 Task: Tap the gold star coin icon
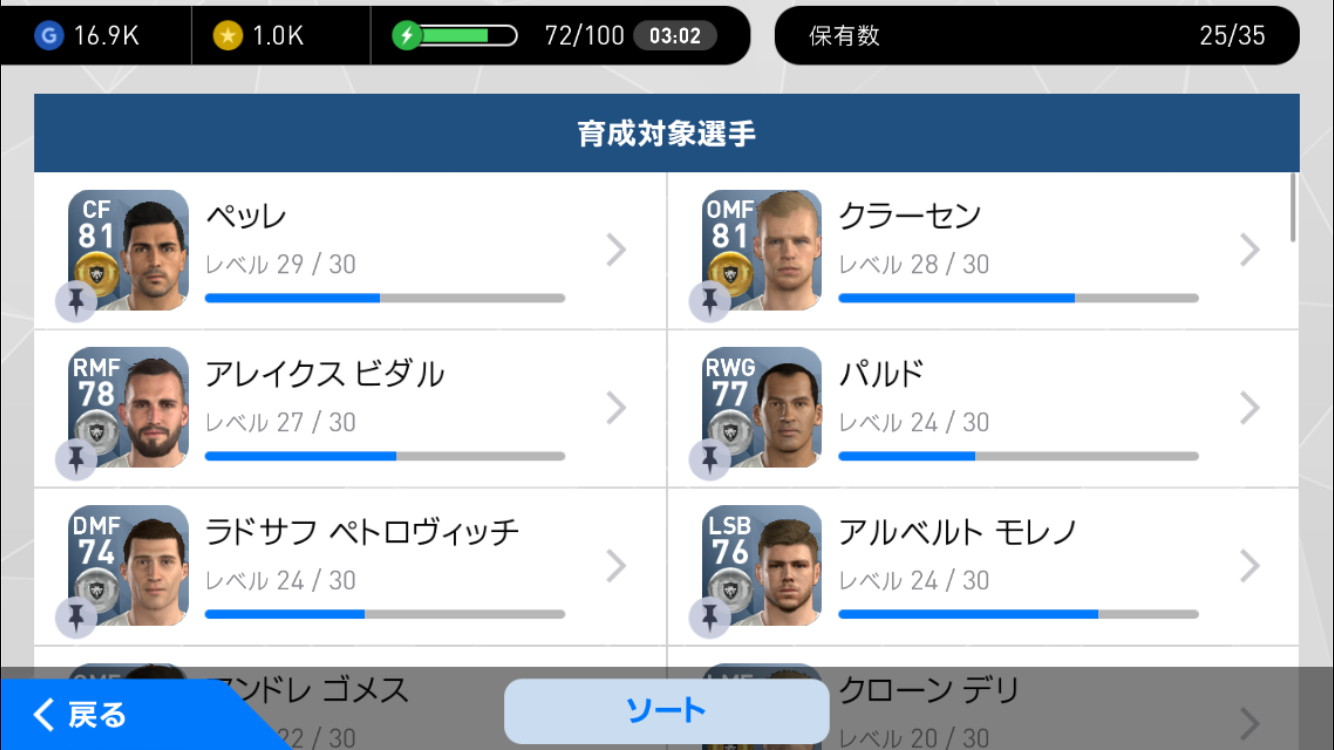coord(228,36)
